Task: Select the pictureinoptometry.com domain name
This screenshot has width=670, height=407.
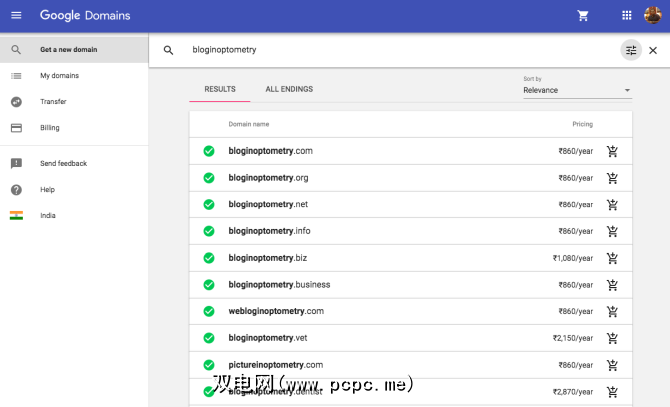Action: click(276, 365)
